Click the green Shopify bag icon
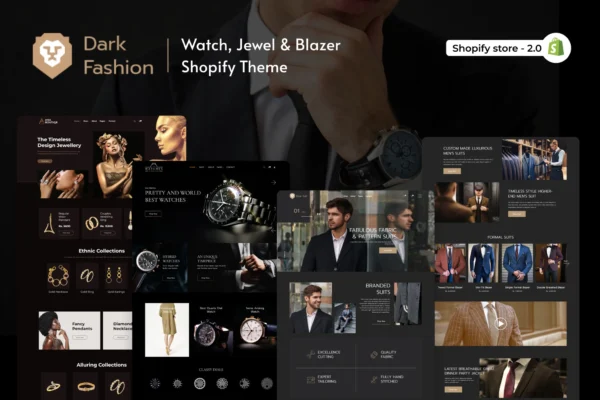 click(556, 48)
